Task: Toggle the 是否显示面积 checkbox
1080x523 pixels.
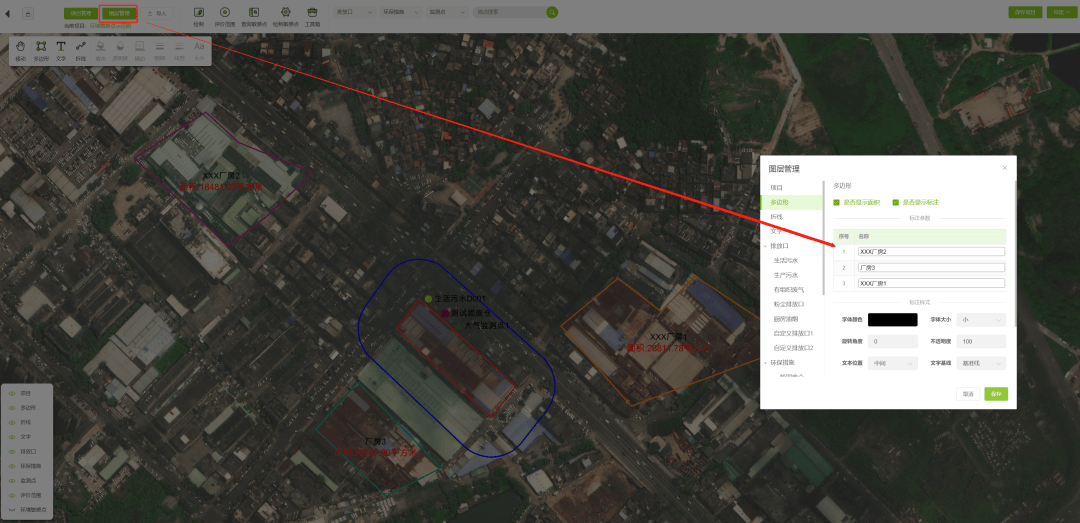Action: click(837, 202)
